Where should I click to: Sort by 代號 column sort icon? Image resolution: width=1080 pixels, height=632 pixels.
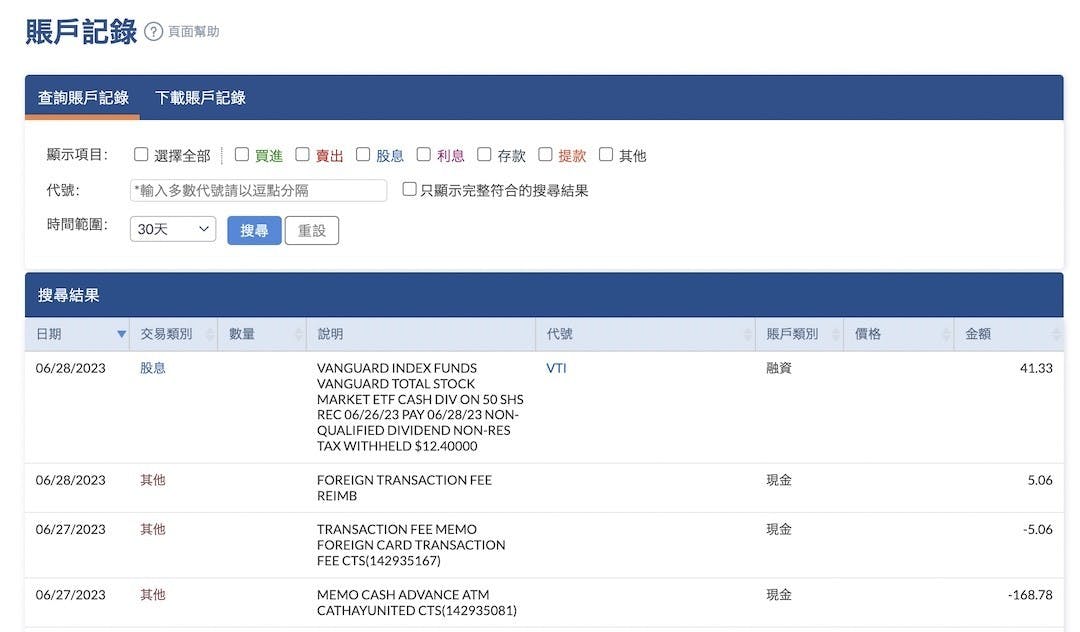(x=747, y=335)
